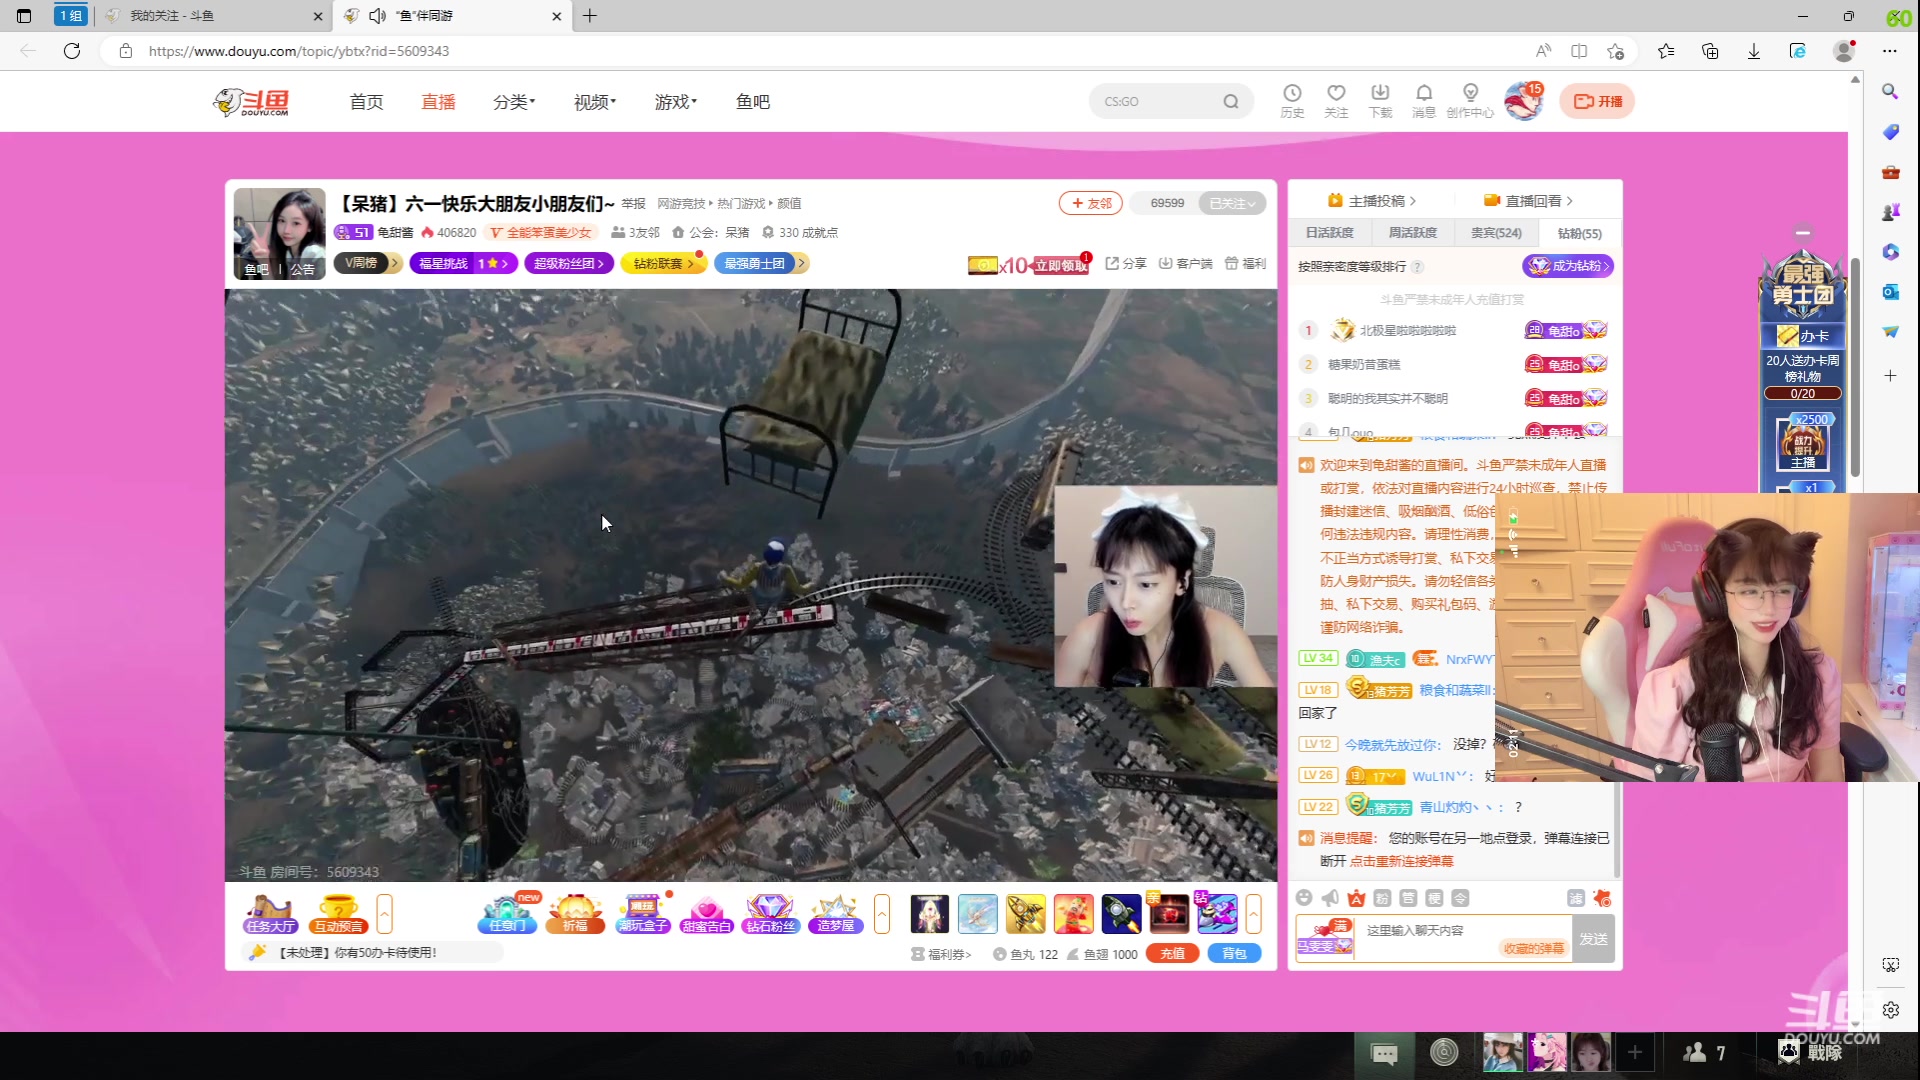The width and height of the screenshot is (1920, 1080).
Task: Click the 祈福 blessing icon
Action: pyautogui.click(x=575, y=913)
